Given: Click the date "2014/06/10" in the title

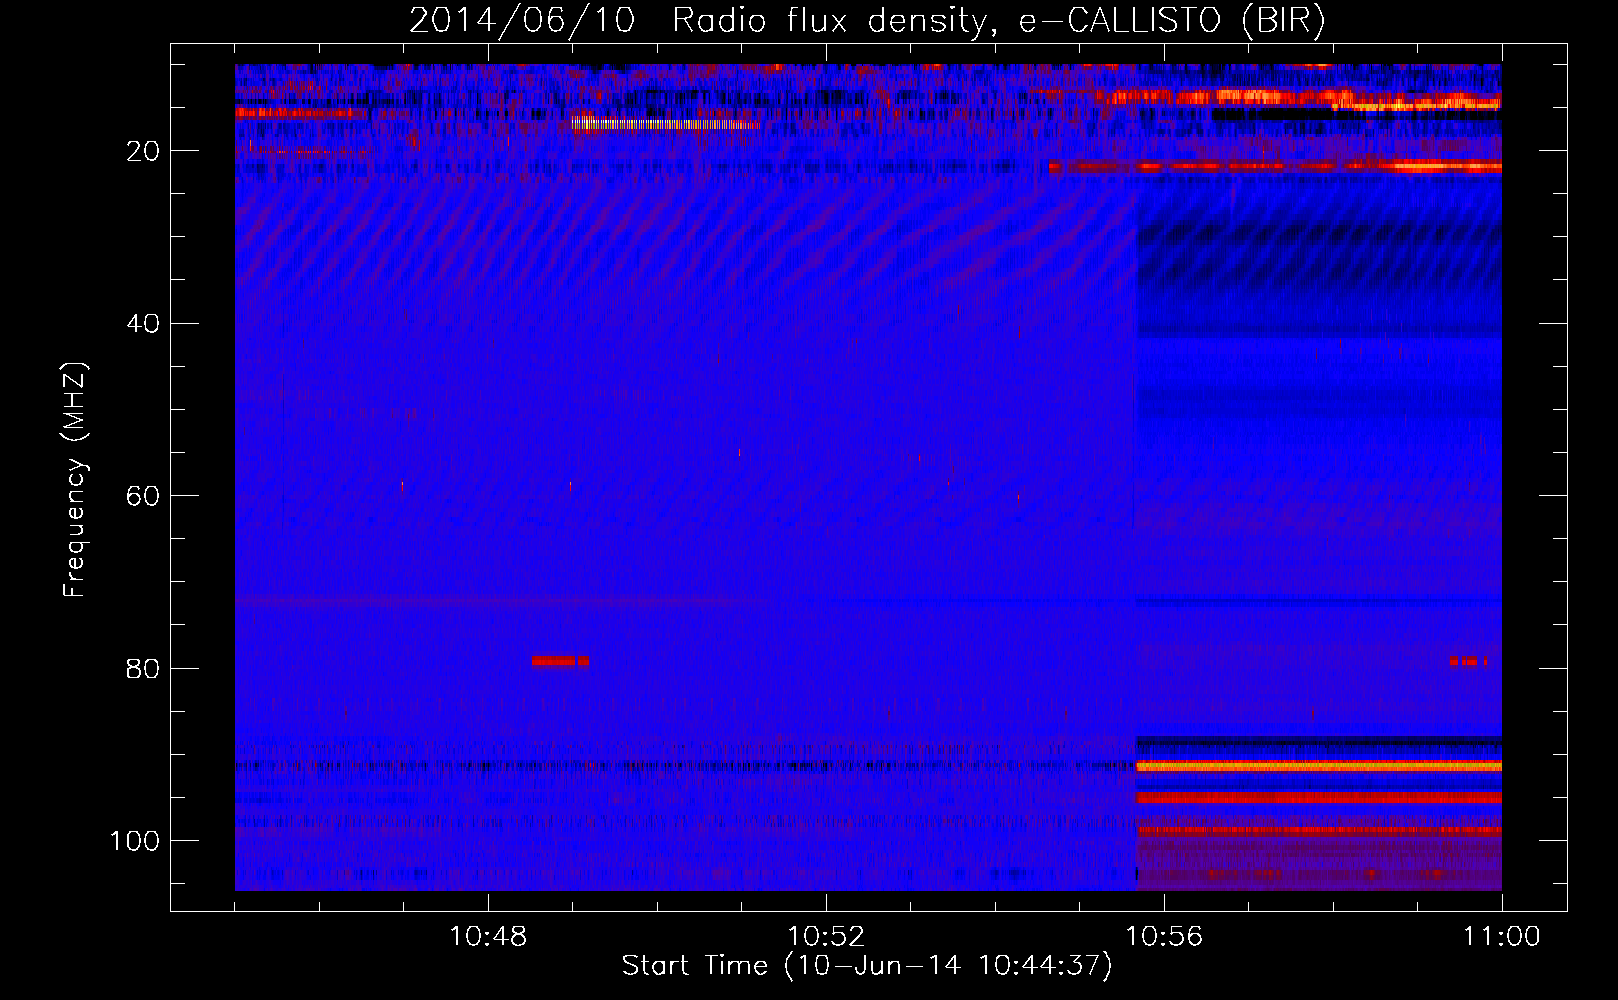Looking at the screenshot, I should 522,21.
